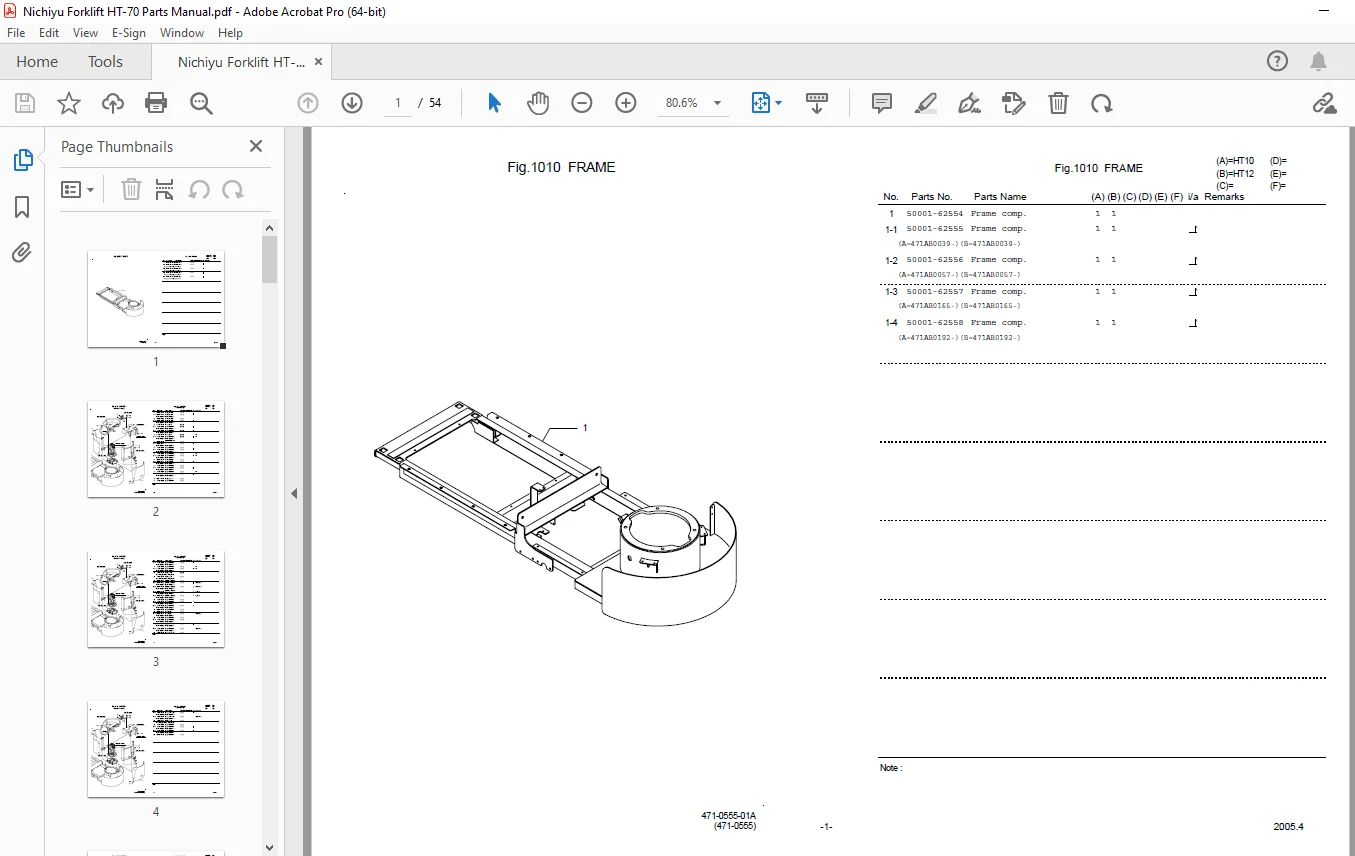
Task: Open the Edit PDF stamp tool
Action: click(x=1014, y=103)
